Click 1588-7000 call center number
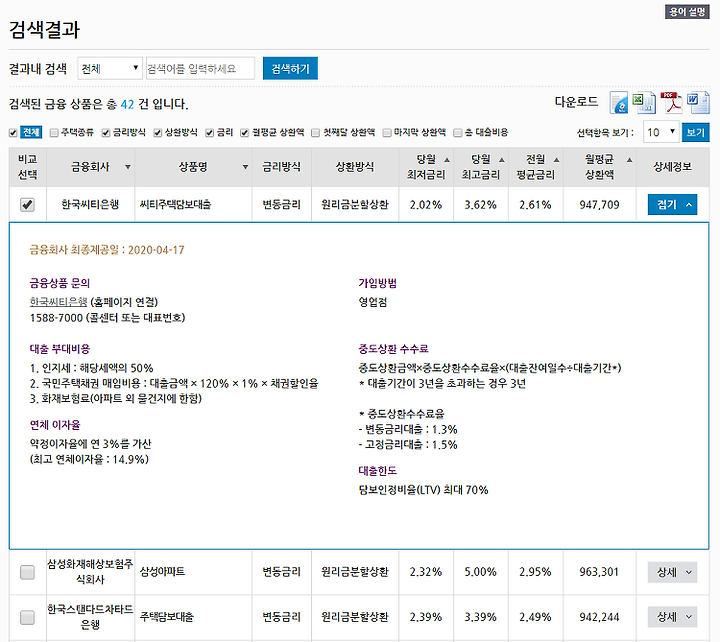Image resolution: width=720 pixels, height=642 pixels. pyautogui.click(x=56, y=318)
